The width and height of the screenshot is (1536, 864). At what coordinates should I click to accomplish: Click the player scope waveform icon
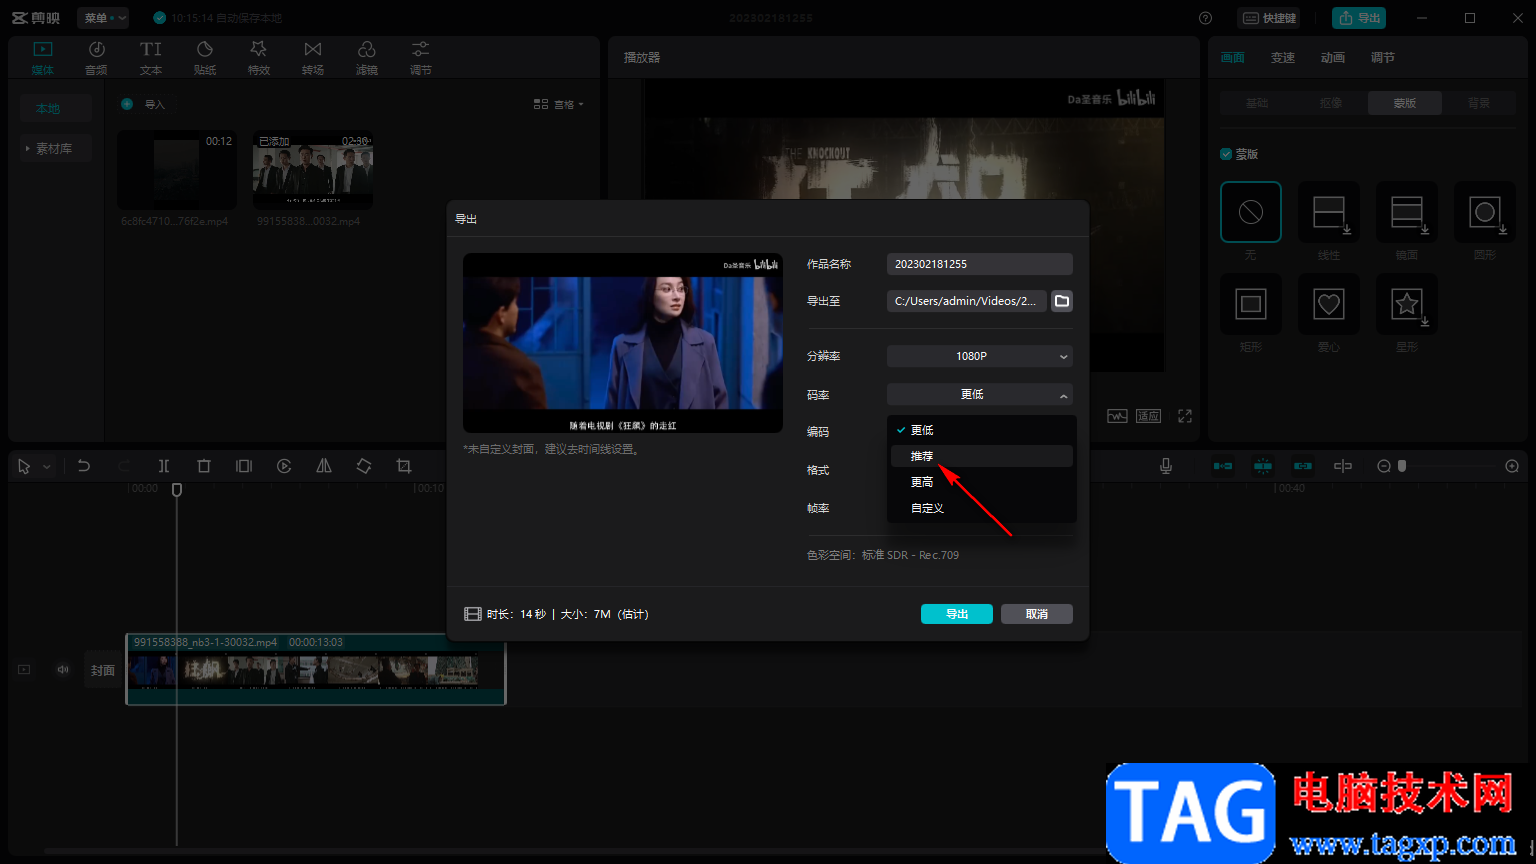pyautogui.click(x=1117, y=416)
